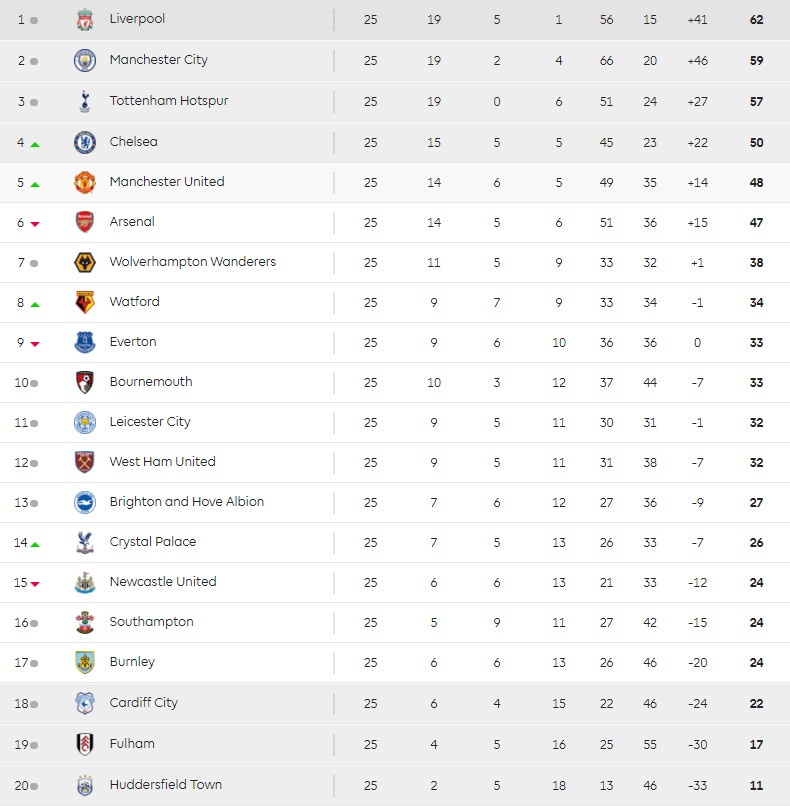Viewport: 790px width, 806px height.
Task: Click the Arsenal cannon crest
Action: click(85, 221)
